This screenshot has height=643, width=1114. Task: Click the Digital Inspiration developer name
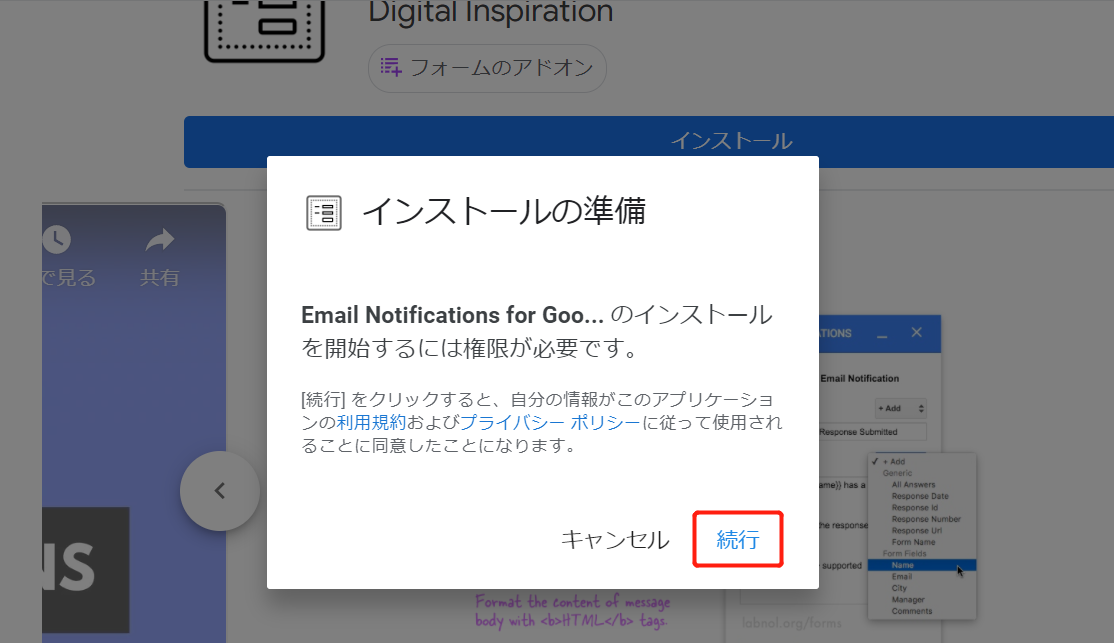490,12
